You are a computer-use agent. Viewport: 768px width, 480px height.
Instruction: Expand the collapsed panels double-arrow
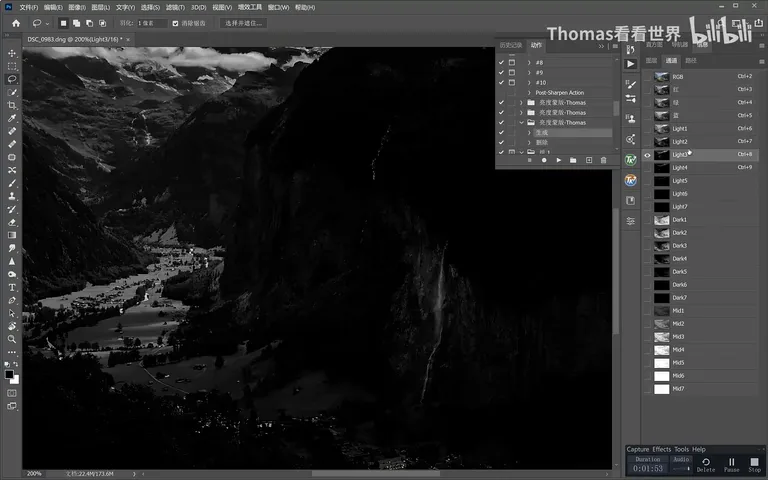[x=601, y=46]
